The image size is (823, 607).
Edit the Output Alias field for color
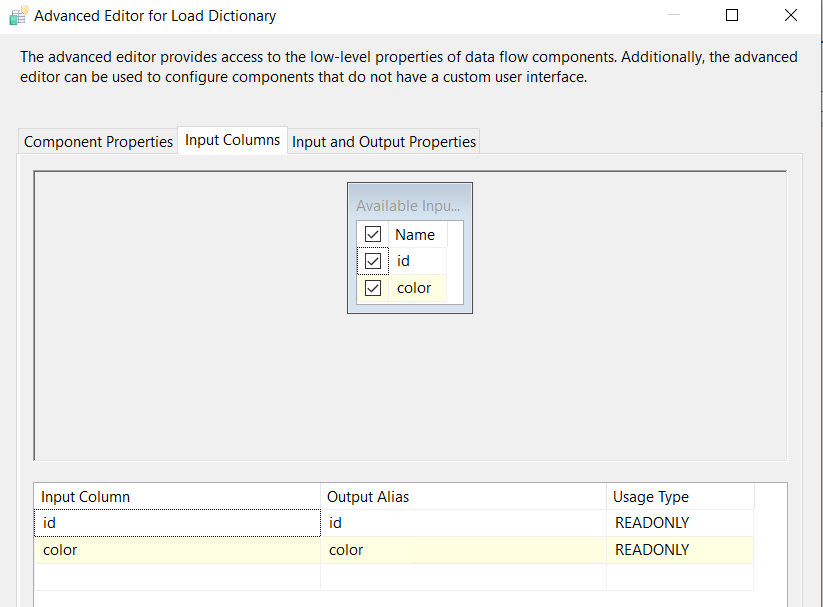tap(464, 550)
